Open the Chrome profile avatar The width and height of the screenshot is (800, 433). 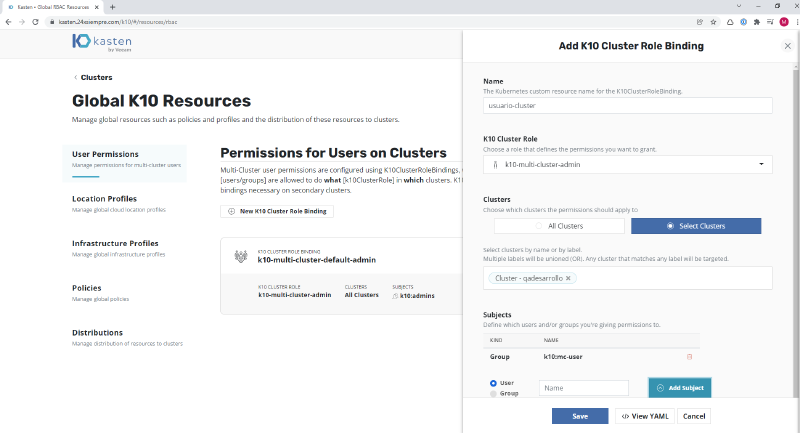[x=784, y=22]
